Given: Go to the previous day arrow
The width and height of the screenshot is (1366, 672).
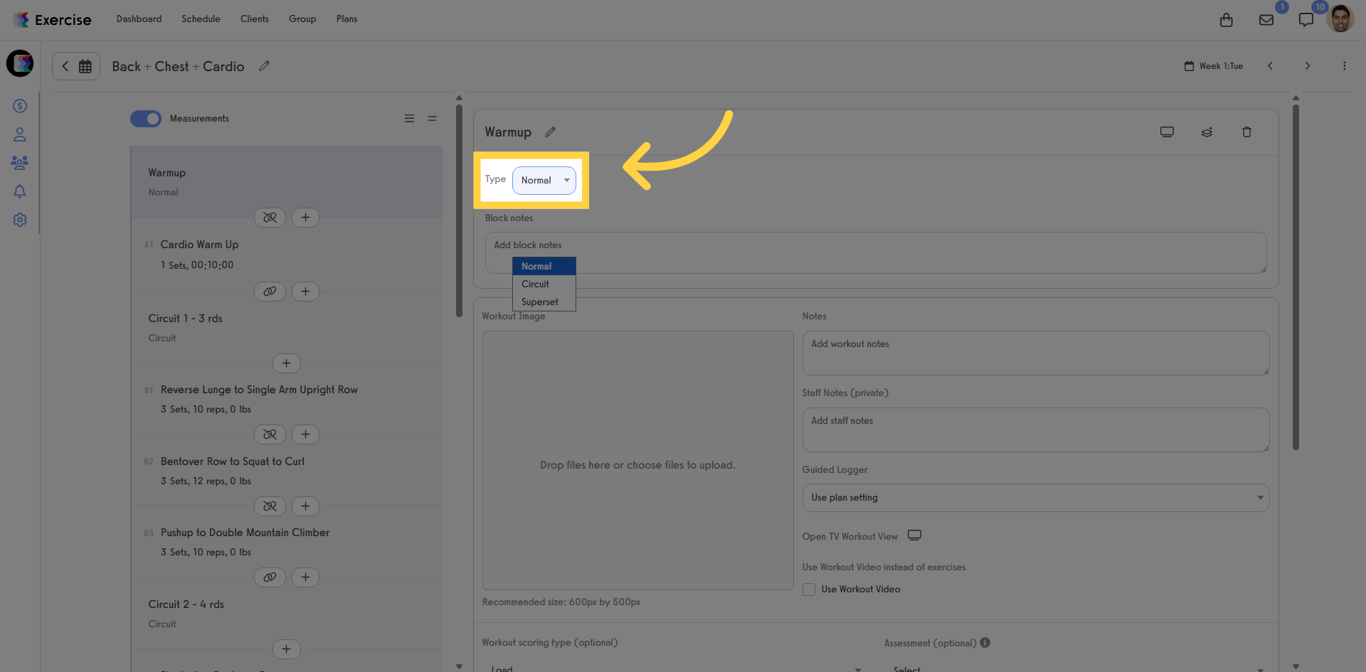Looking at the screenshot, I should tap(1270, 66).
